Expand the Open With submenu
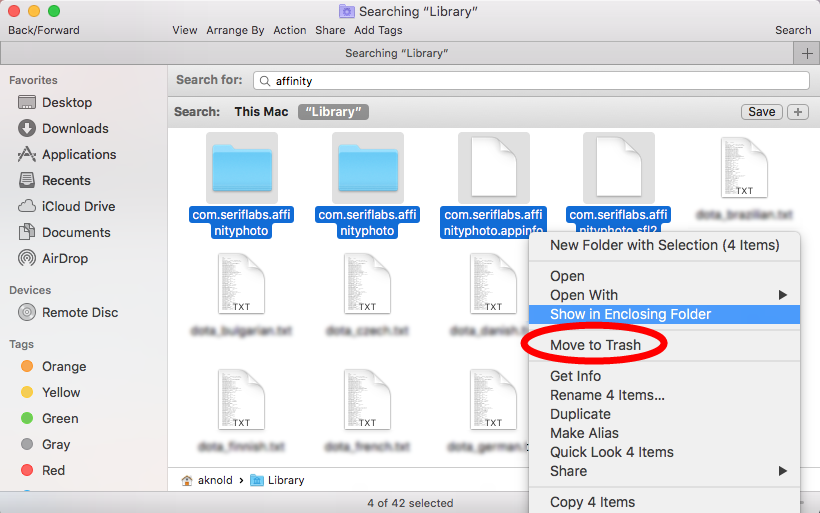 coord(783,295)
